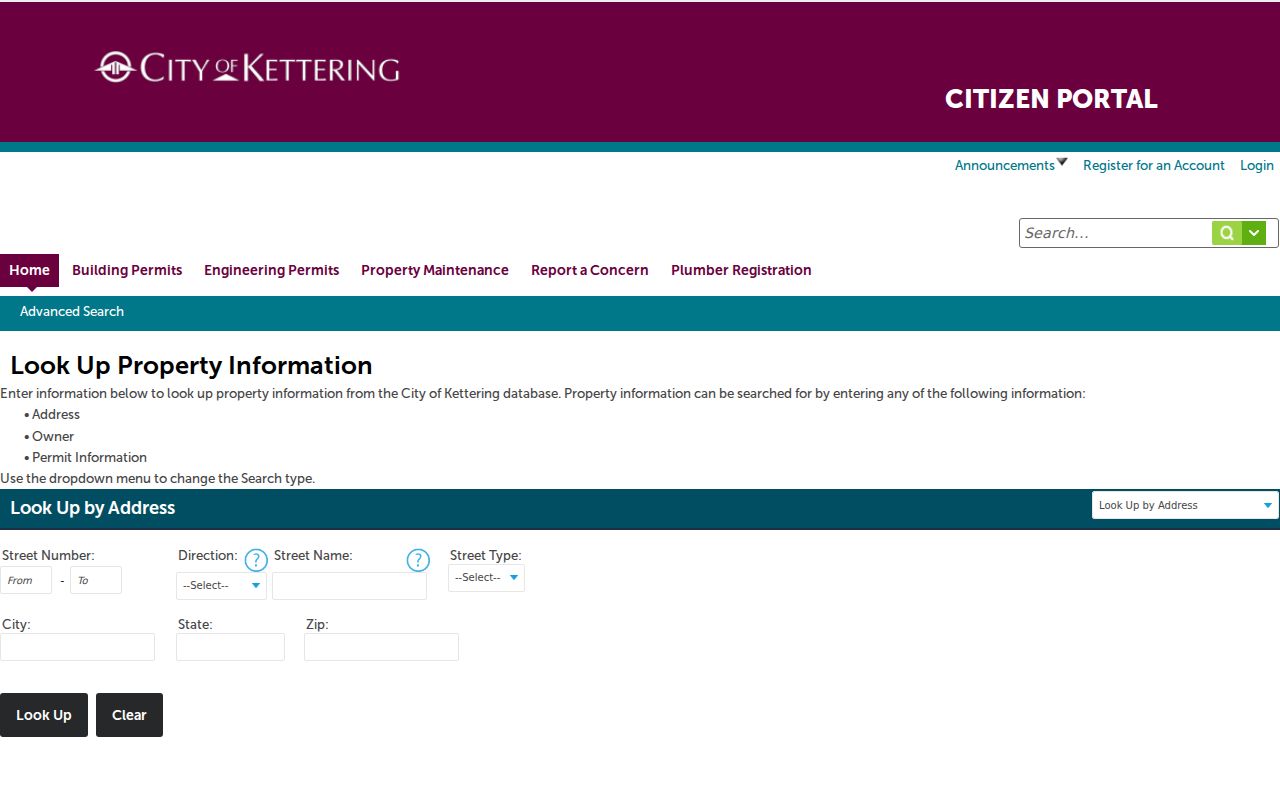Click the Owner bullet text

click(53, 436)
